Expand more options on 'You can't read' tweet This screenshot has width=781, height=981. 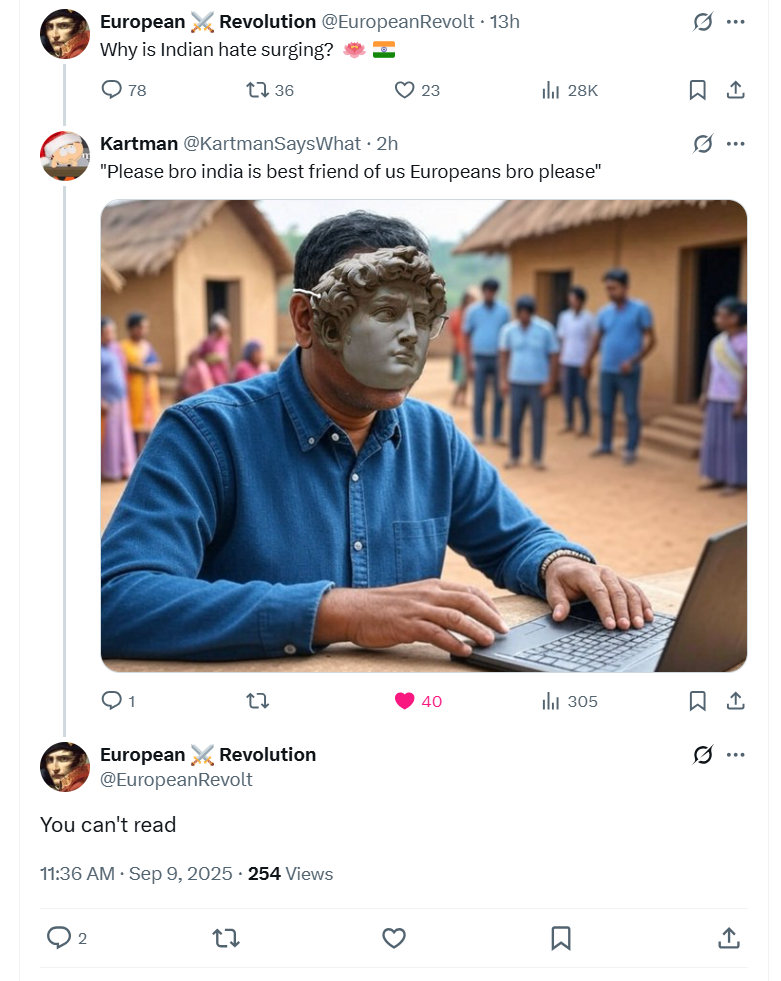tap(735, 755)
